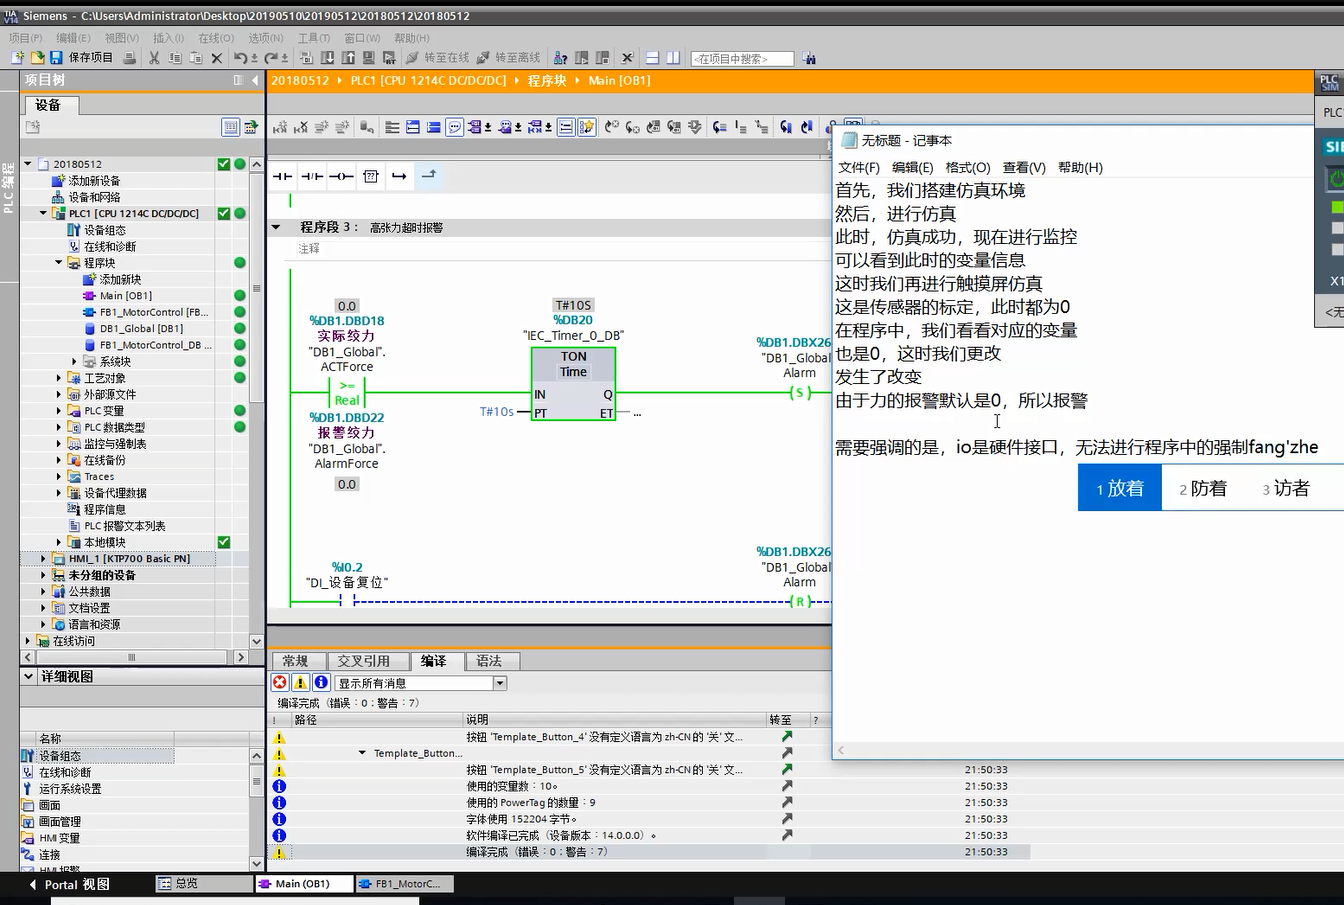
Task: Open 选项(N) menu
Action: click(x=266, y=38)
